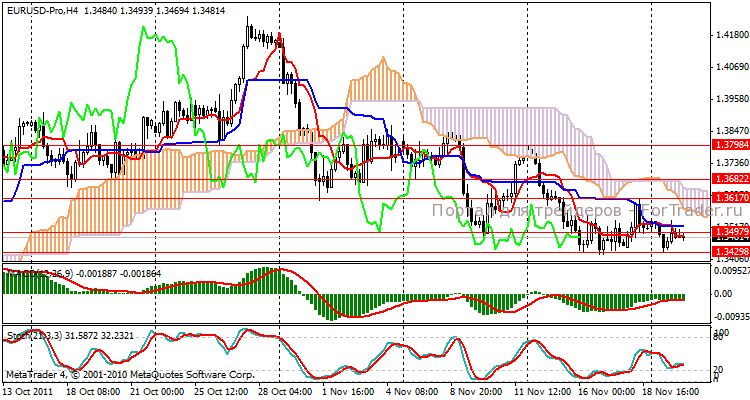
Task: Click the 0.00 level on MACD scale
Action: click(x=723, y=294)
